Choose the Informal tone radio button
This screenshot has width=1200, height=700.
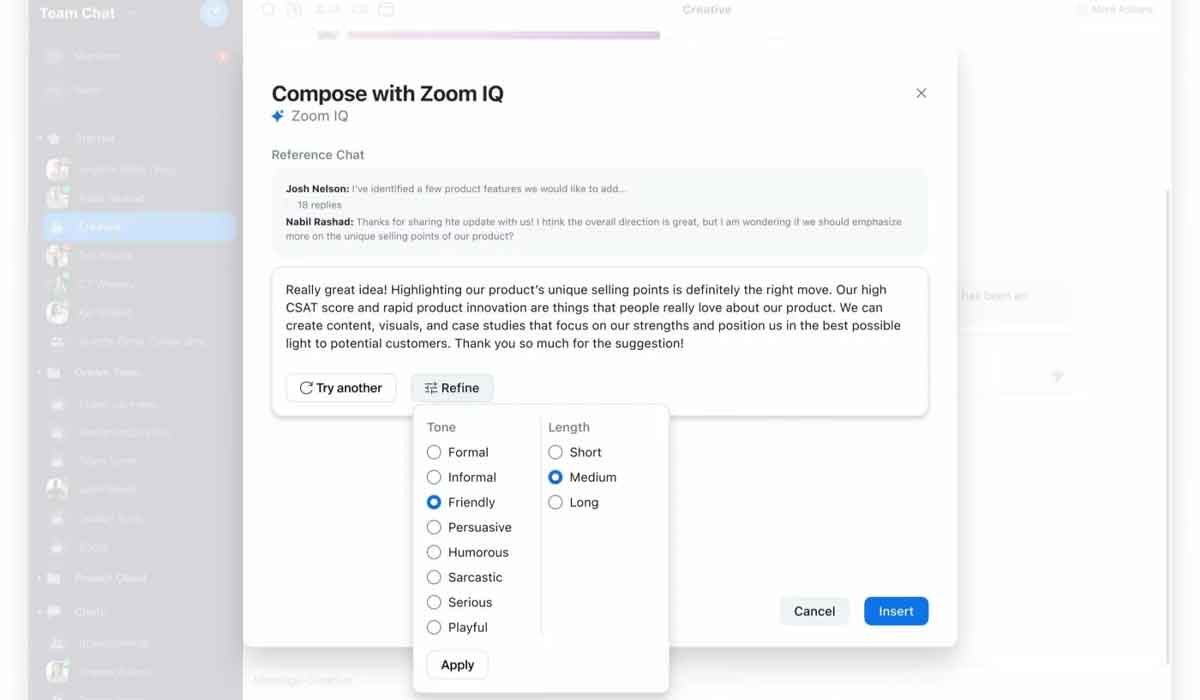pos(434,477)
